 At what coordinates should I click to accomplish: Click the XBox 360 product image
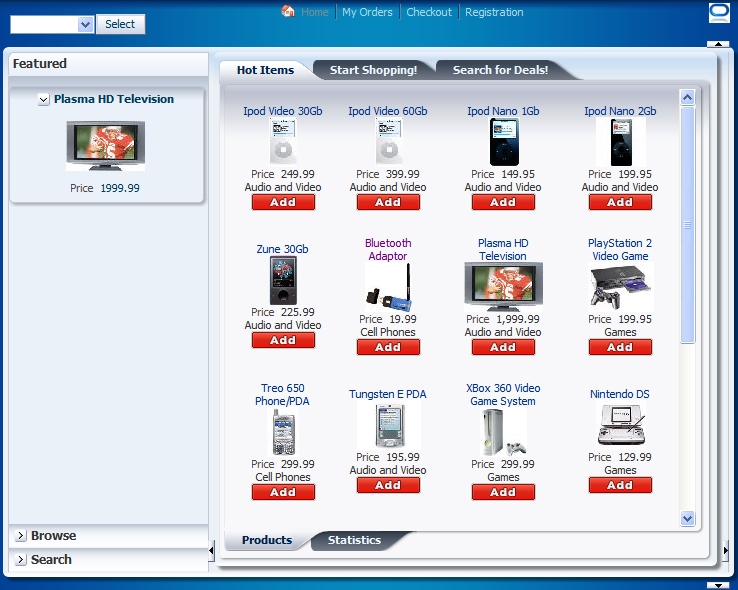point(503,432)
